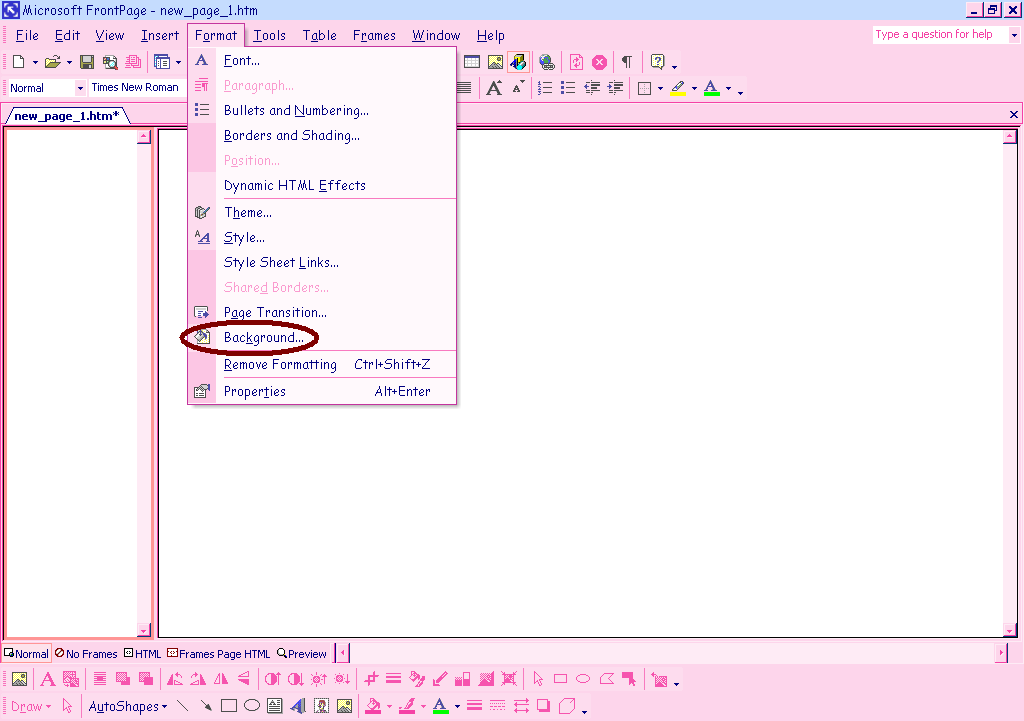This screenshot has width=1024, height=721.
Task: Select Style Sheet Links... entry
Action: (322, 263)
